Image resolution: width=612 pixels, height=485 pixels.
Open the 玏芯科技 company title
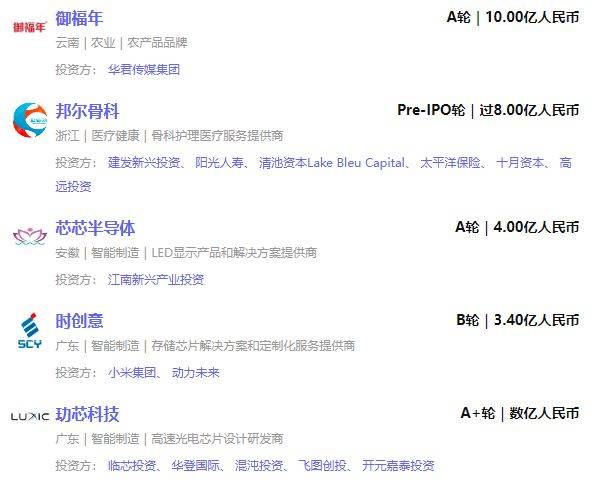[x=87, y=414]
